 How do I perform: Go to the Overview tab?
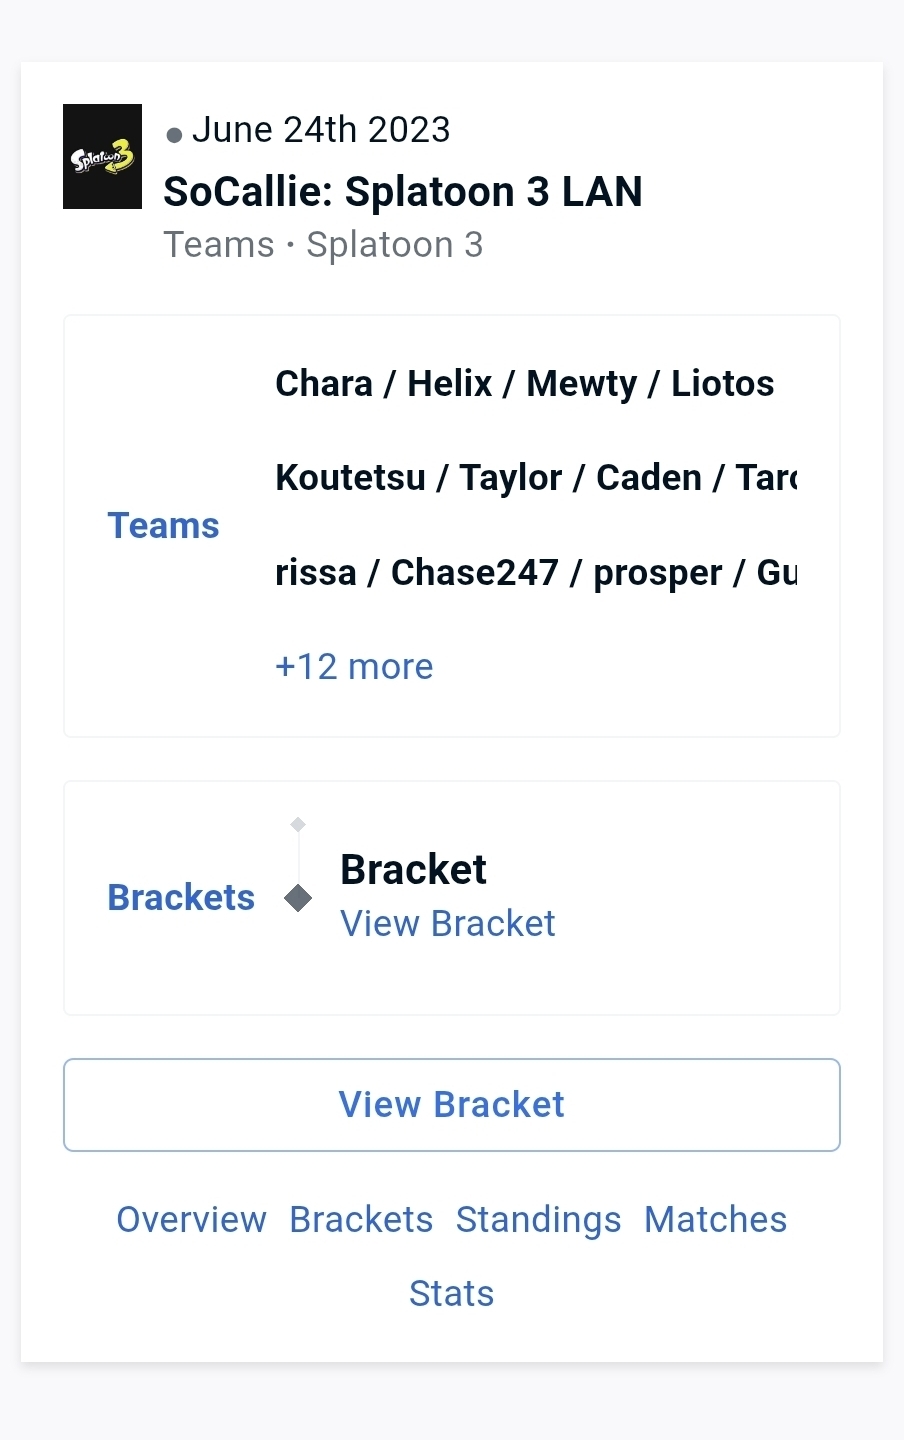pyautogui.click(x=191, y=1220)
